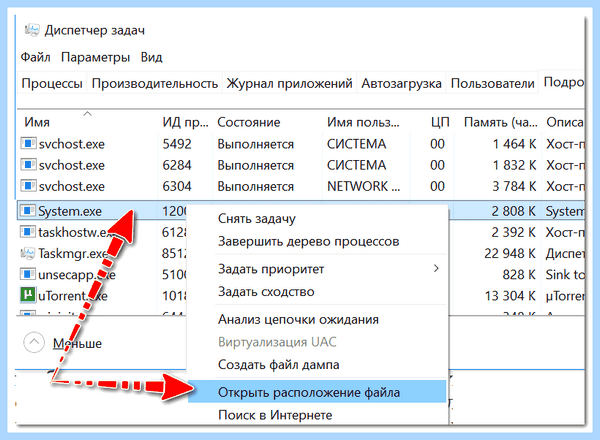Select the Taskmgr.exe process name
The image size is (600, 440).
coord(73,253)
